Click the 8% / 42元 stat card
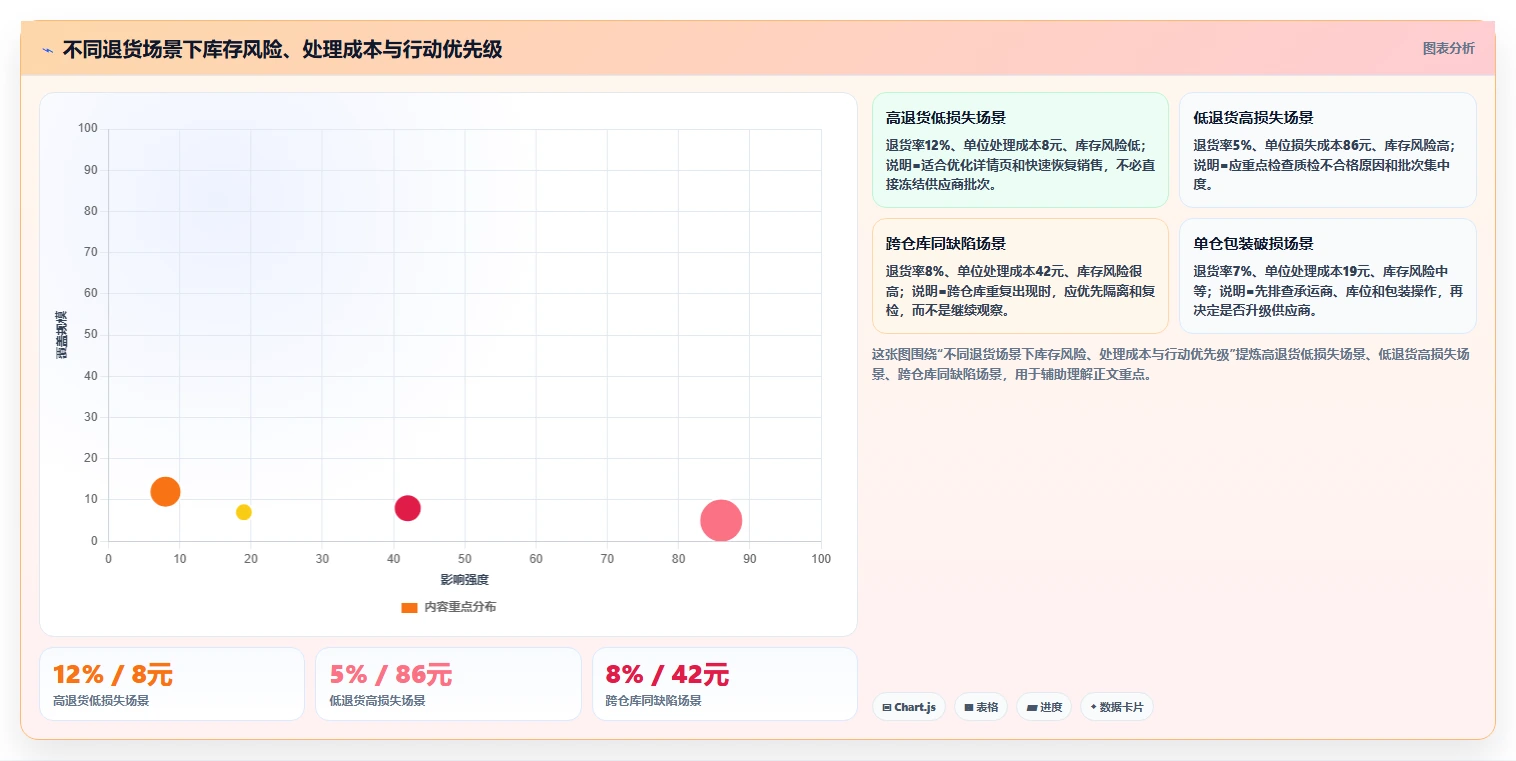Screen dimensions: 1516x761 pos(725,684)
